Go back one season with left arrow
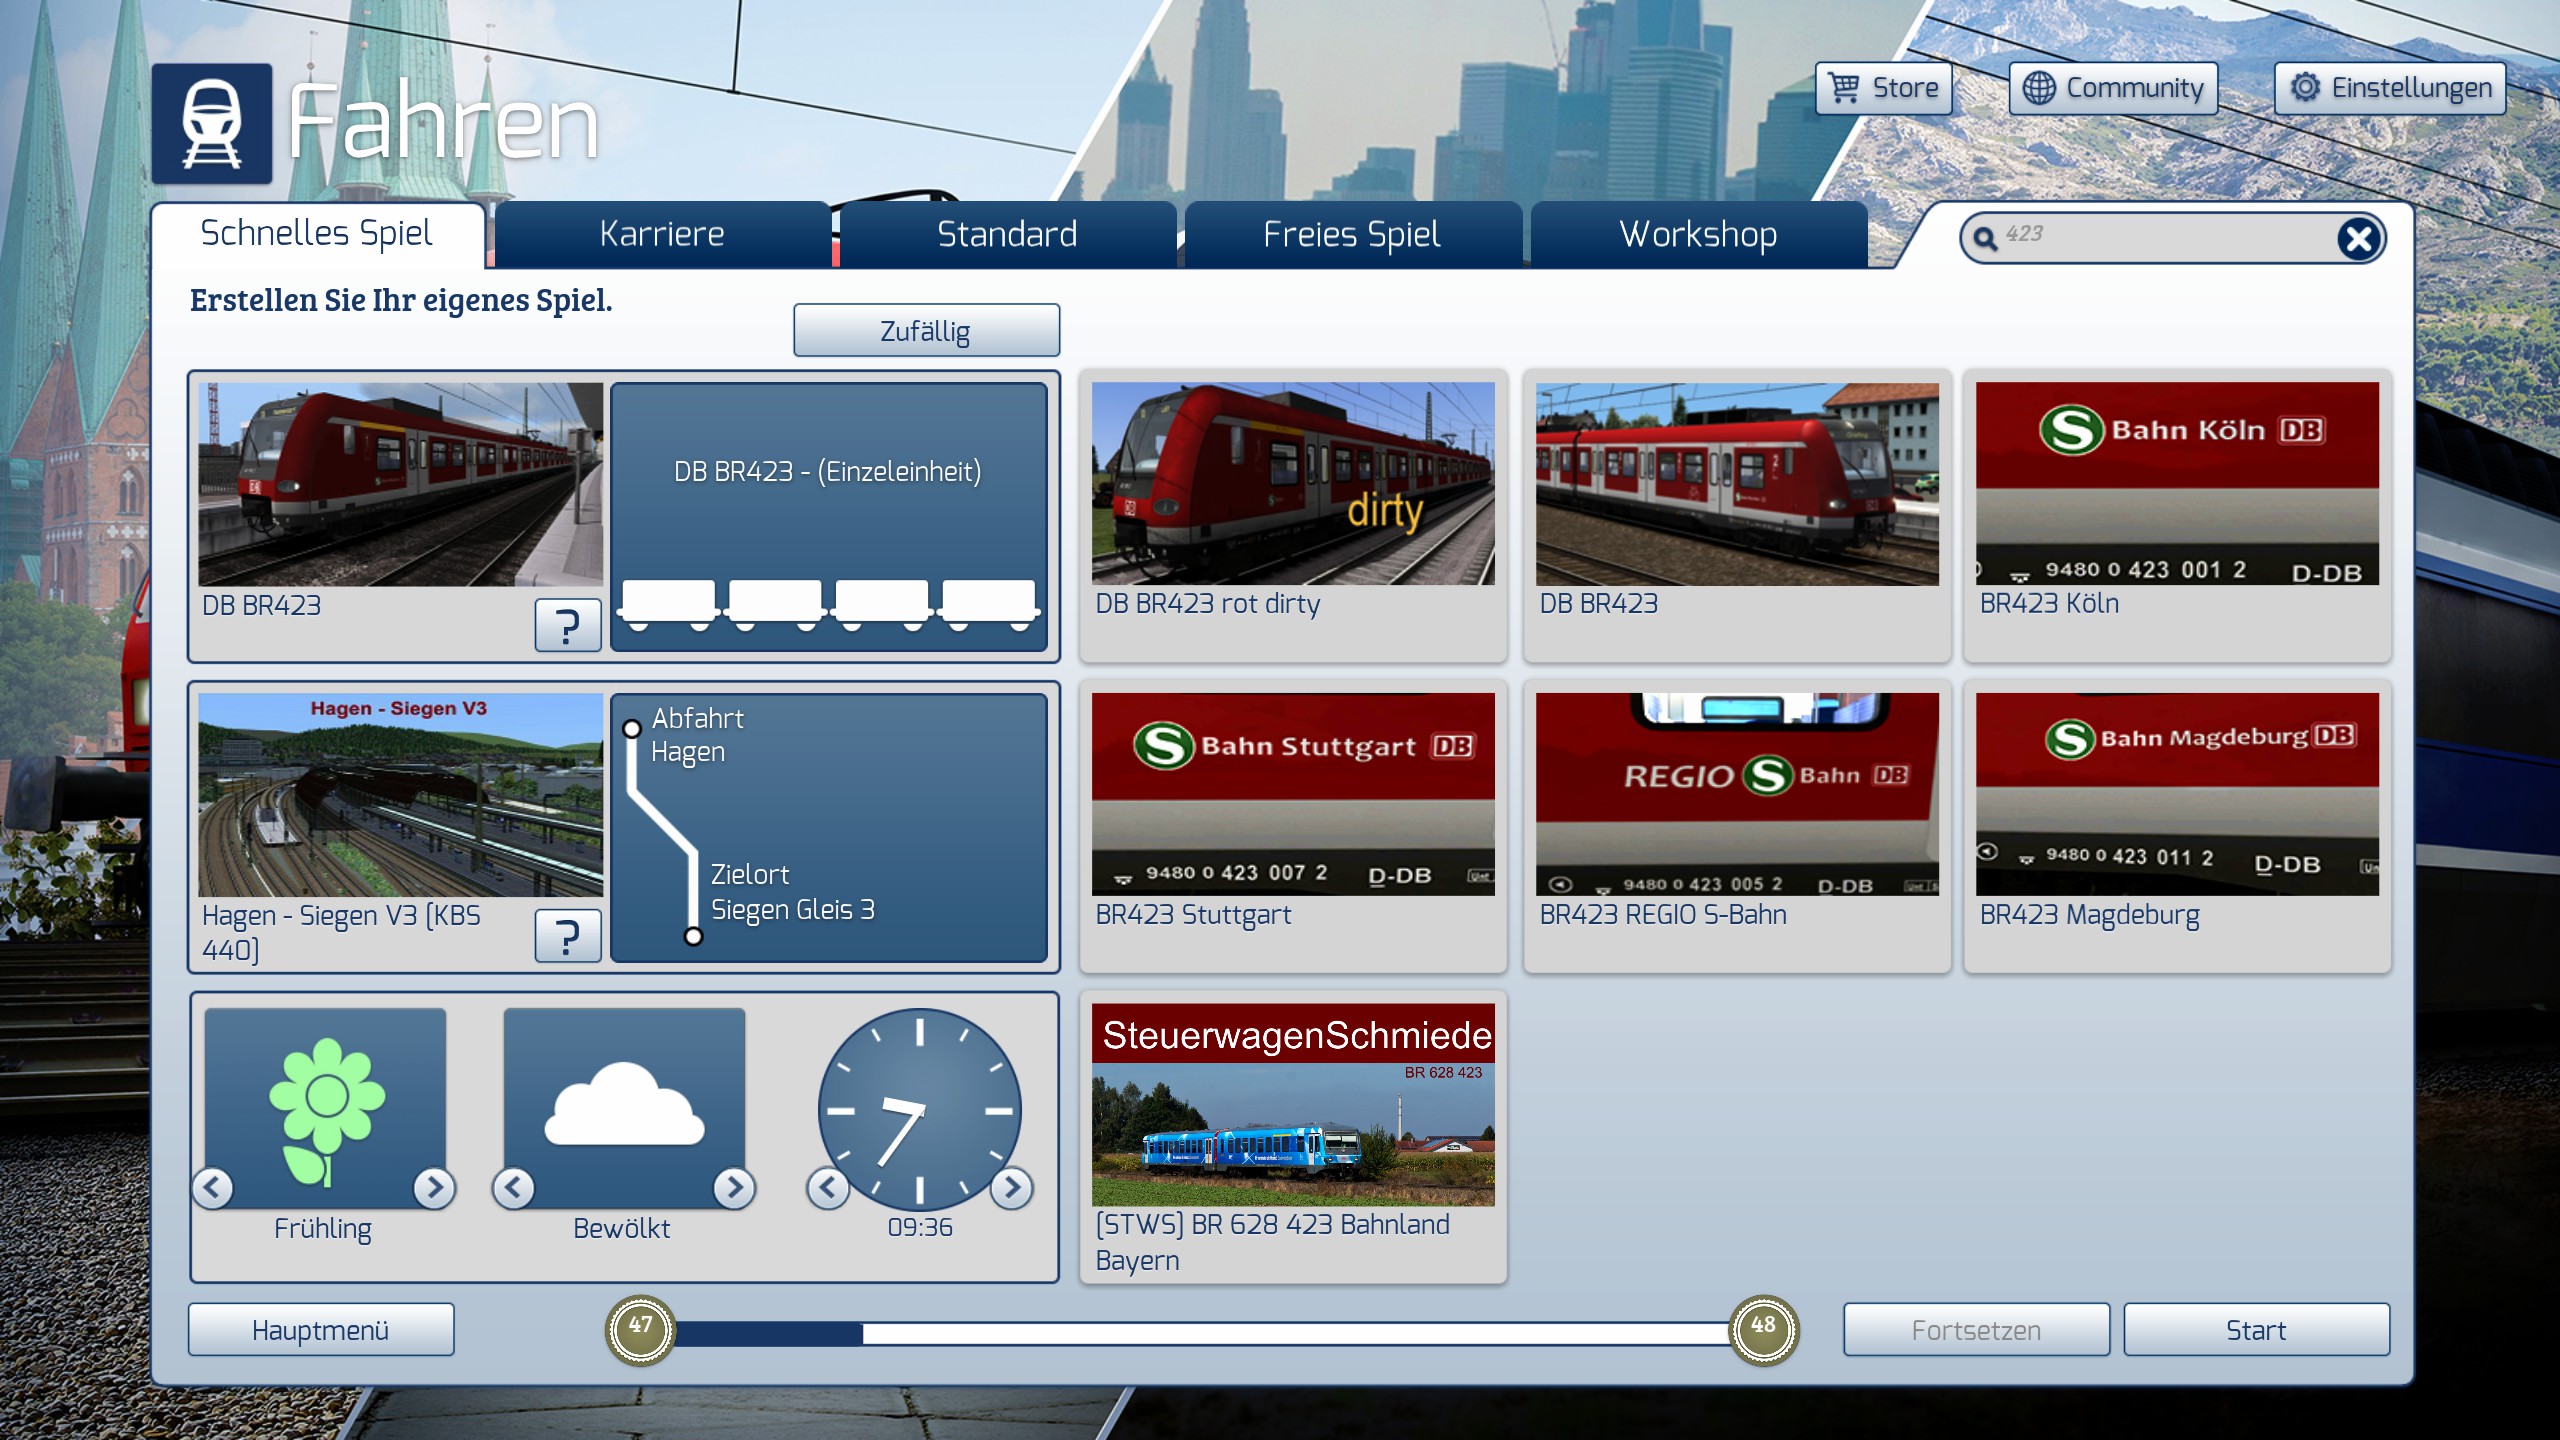The width and height of the screenshot is (2560, 1440). coord(213,1188)
